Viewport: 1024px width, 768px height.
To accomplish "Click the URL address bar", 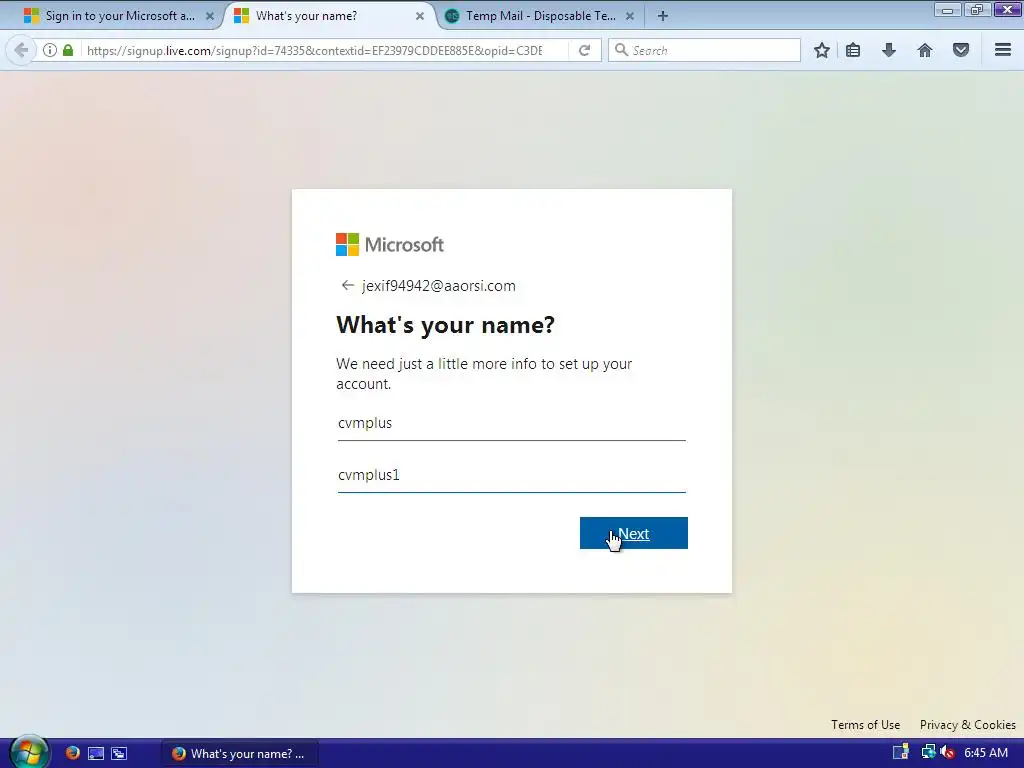I will click(313, 50).
